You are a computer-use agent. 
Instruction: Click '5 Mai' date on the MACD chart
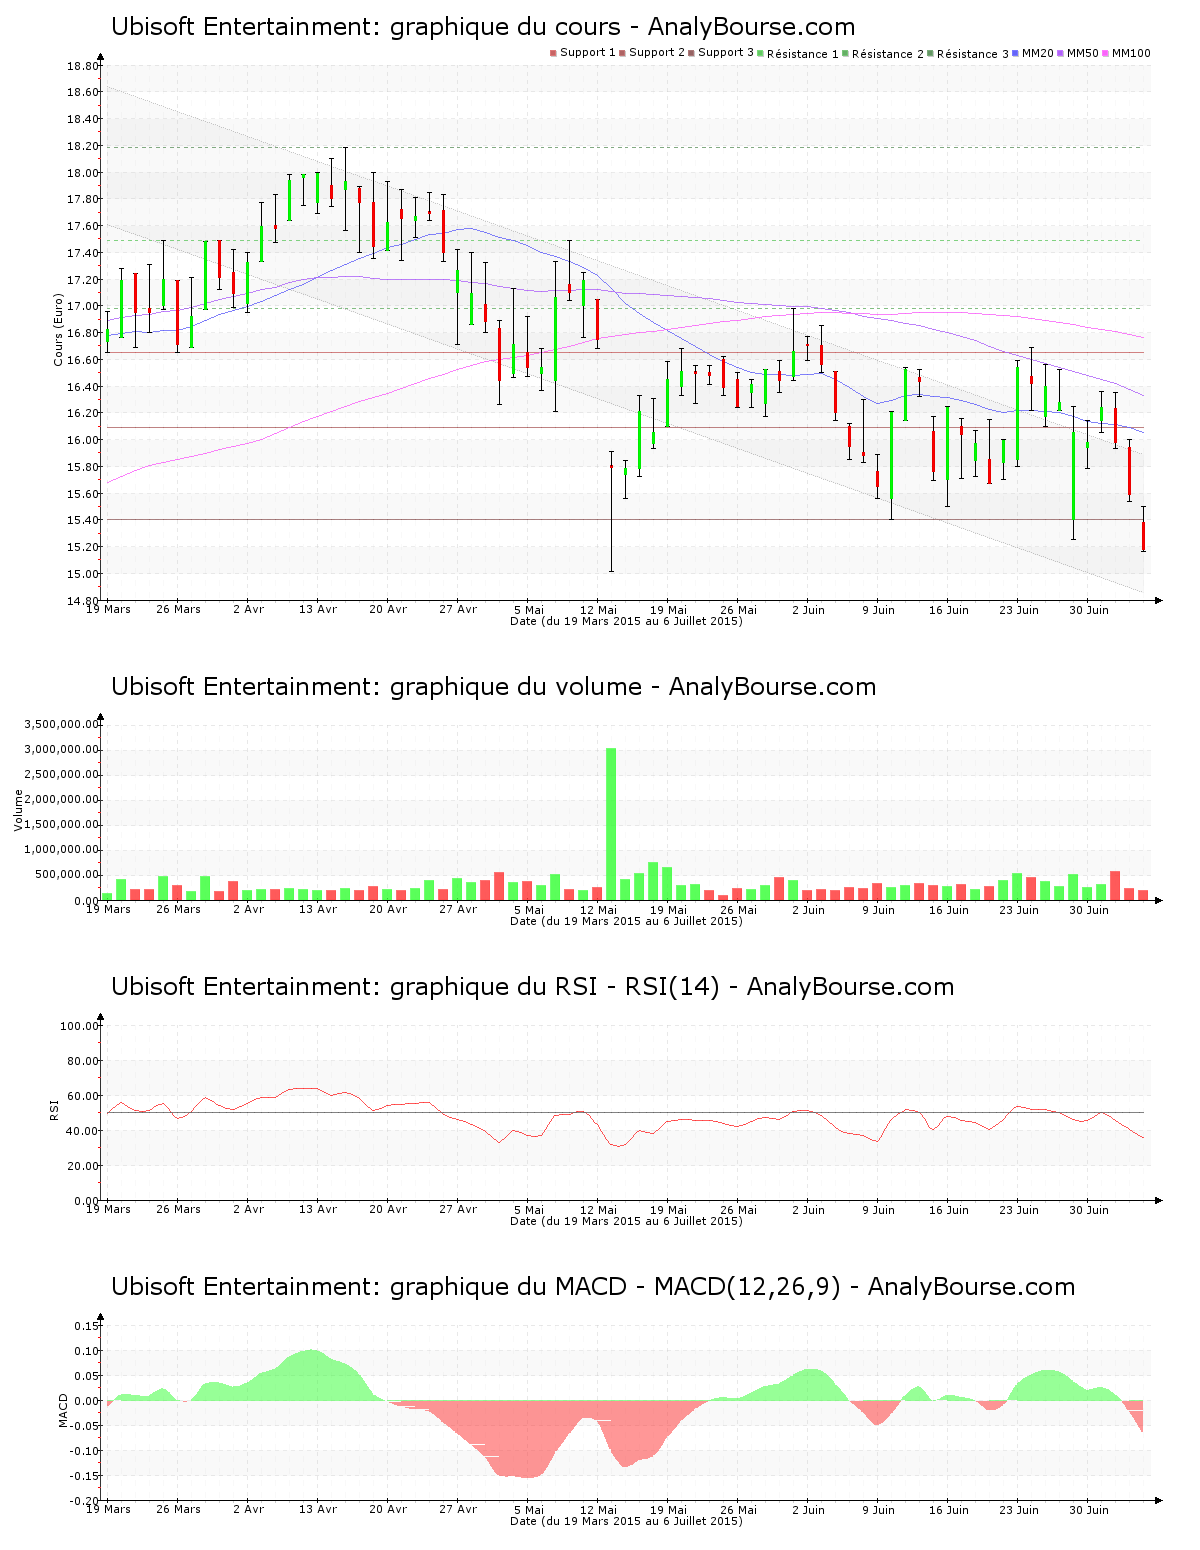click(528, 1509)
